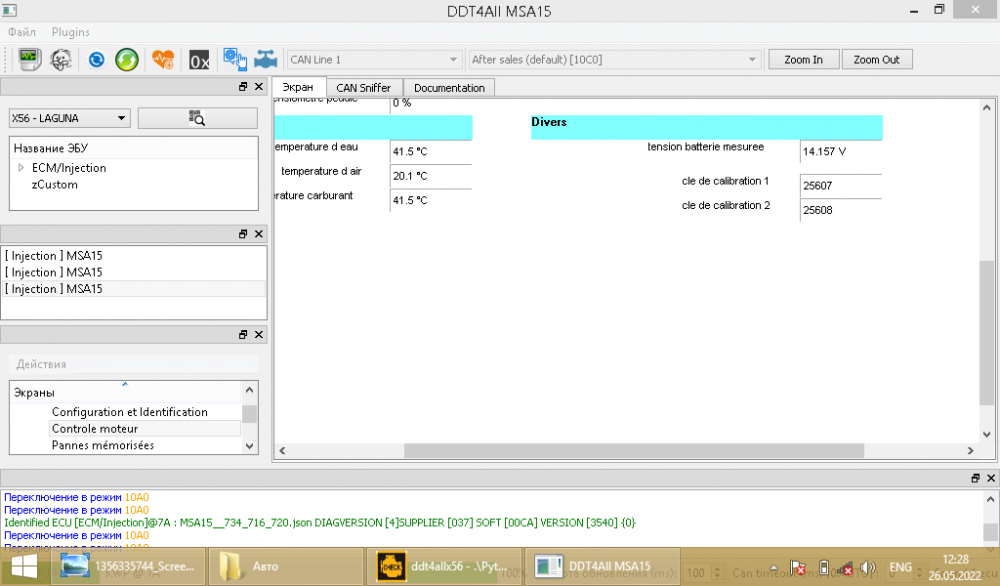
Task: Click the Zoom In button
Action: 804,59
